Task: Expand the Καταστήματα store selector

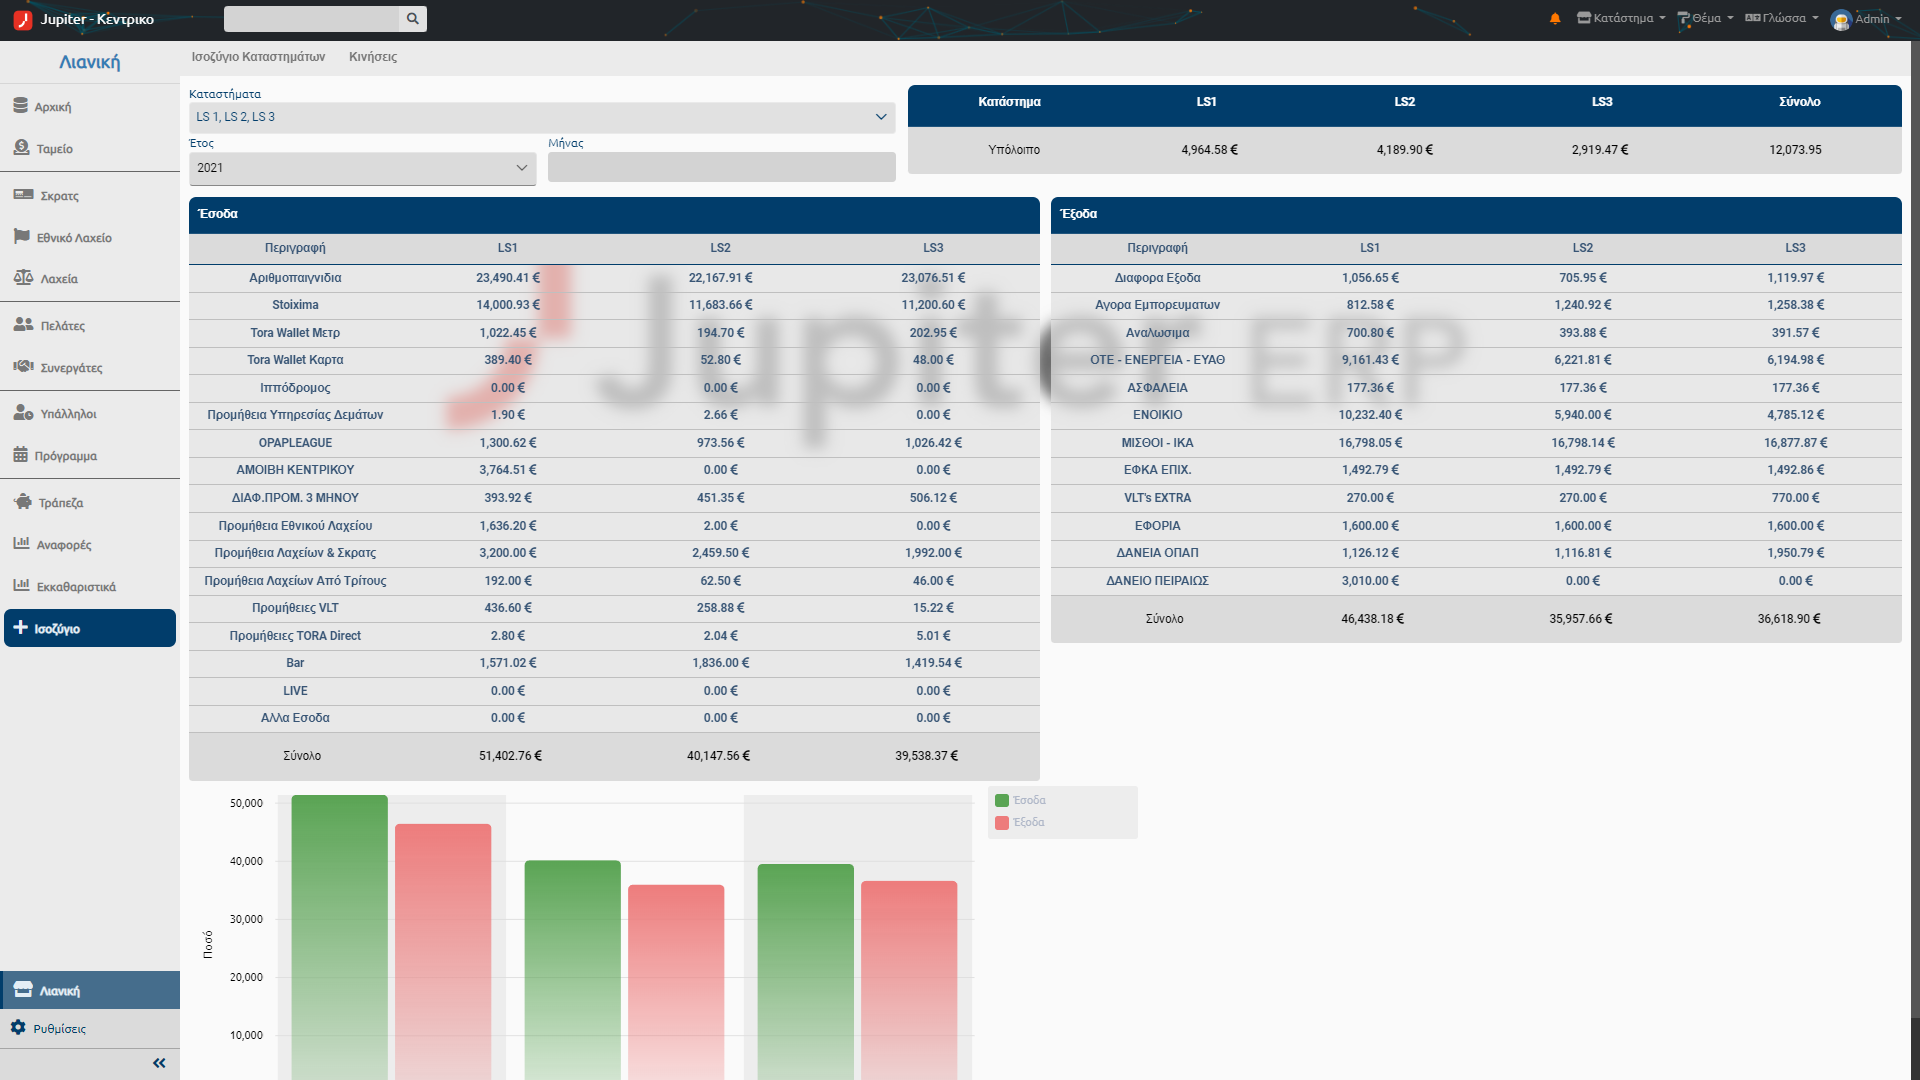Action: [x=542, y=117]
